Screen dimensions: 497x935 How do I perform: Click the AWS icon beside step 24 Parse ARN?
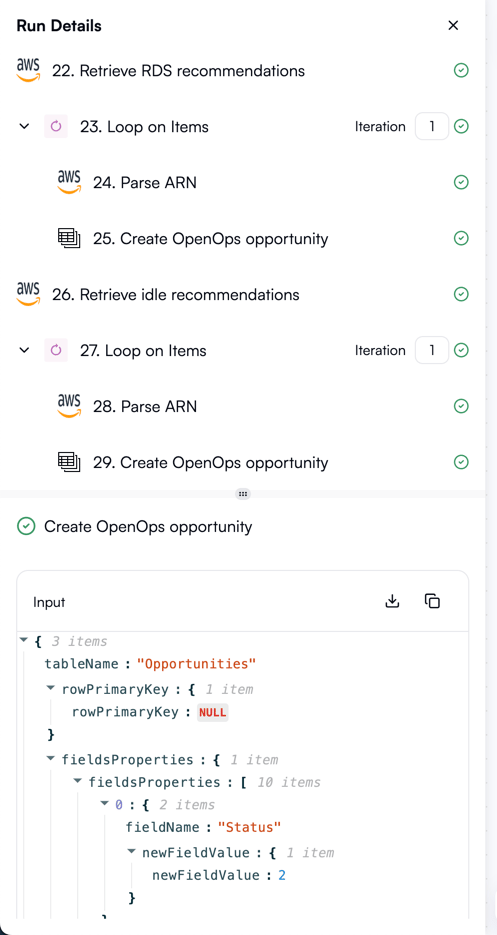point(69,182)
